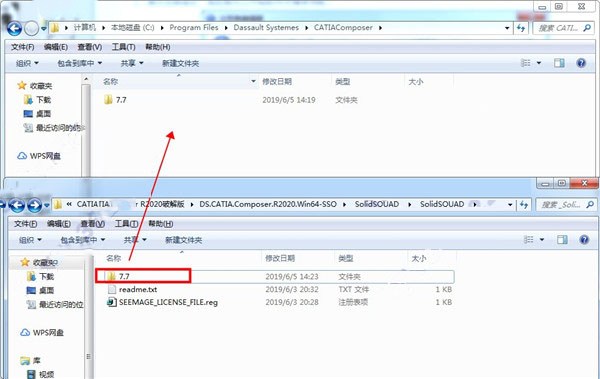This screenshot has width=600, height=379.
Task: Click DS.CATIA.Composer.R2020.Win64-SSQ breadcrumb segment
Action: [x=268, y=204]
